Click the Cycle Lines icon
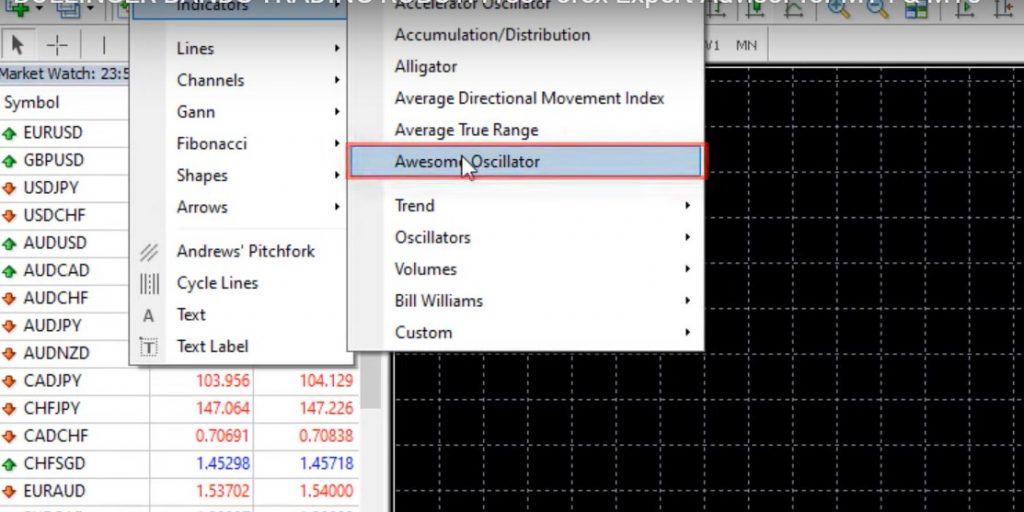The image size is (1024, 512). (149, 284)
